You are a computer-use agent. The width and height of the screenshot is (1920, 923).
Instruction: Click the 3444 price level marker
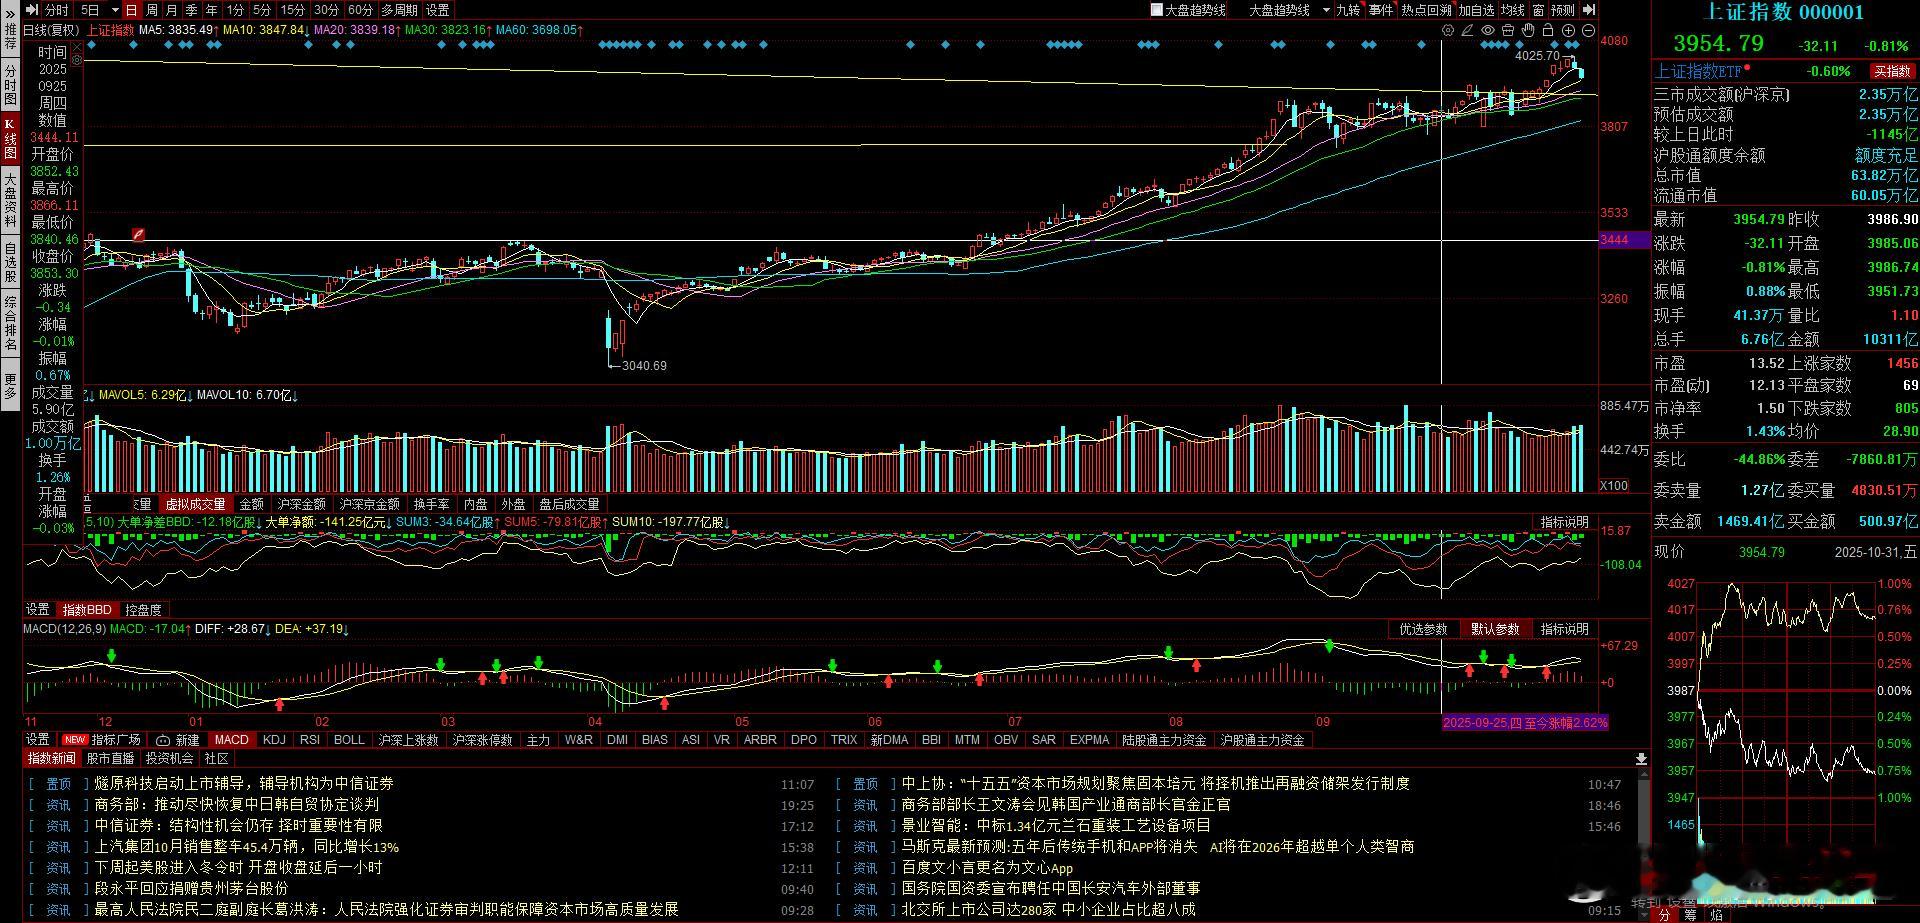point(1624,240)
